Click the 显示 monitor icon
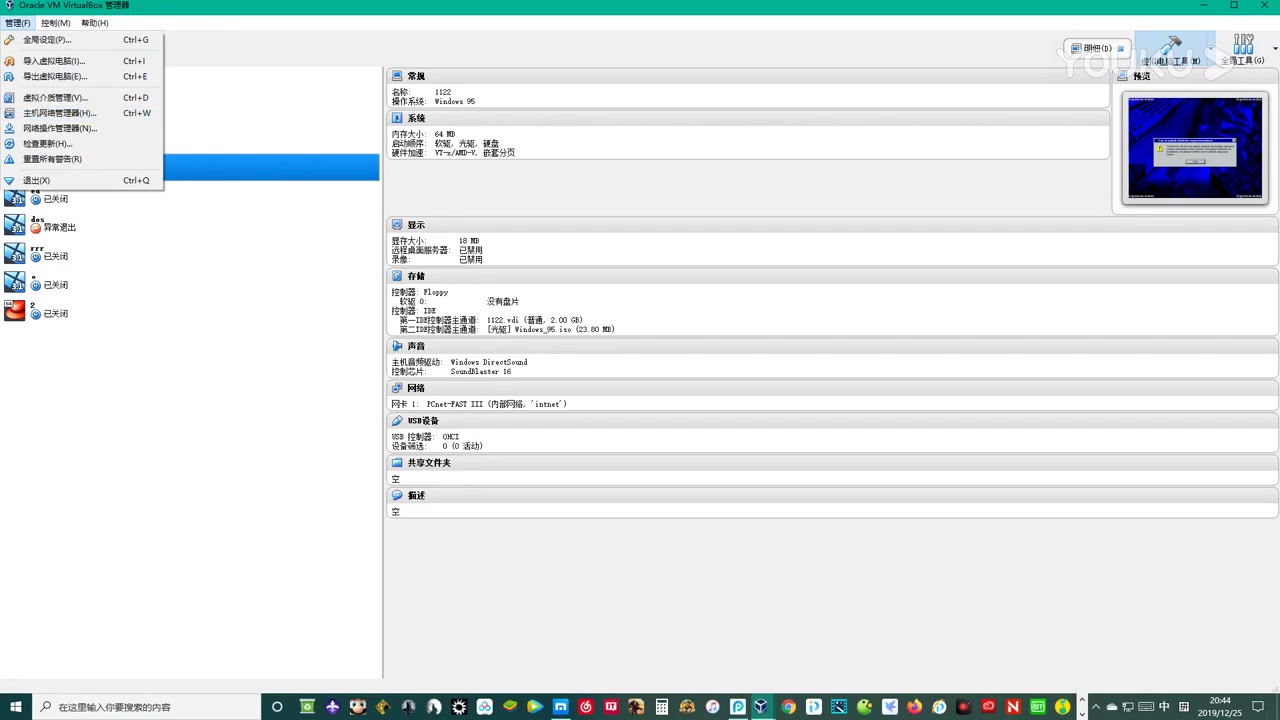 (397, 225)
